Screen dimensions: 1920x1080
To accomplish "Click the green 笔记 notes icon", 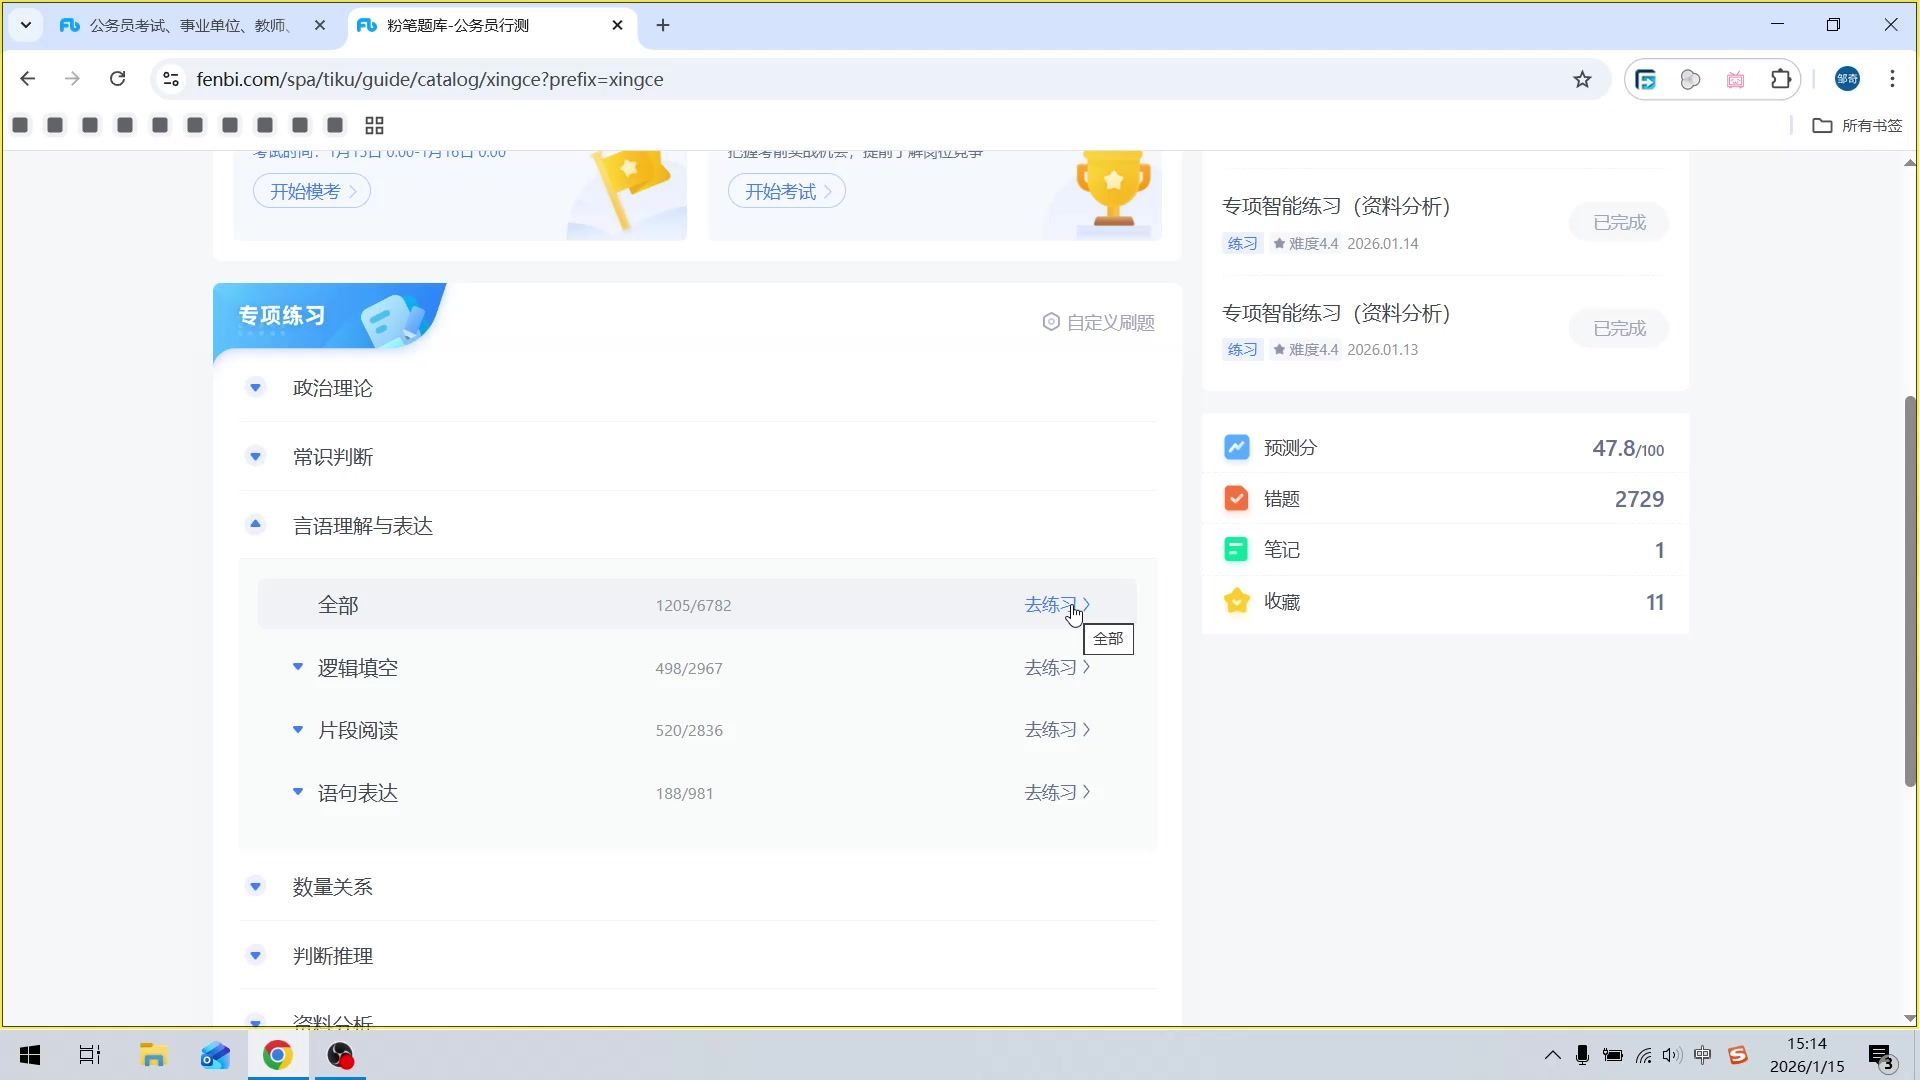I will [x=1236, y=549].
